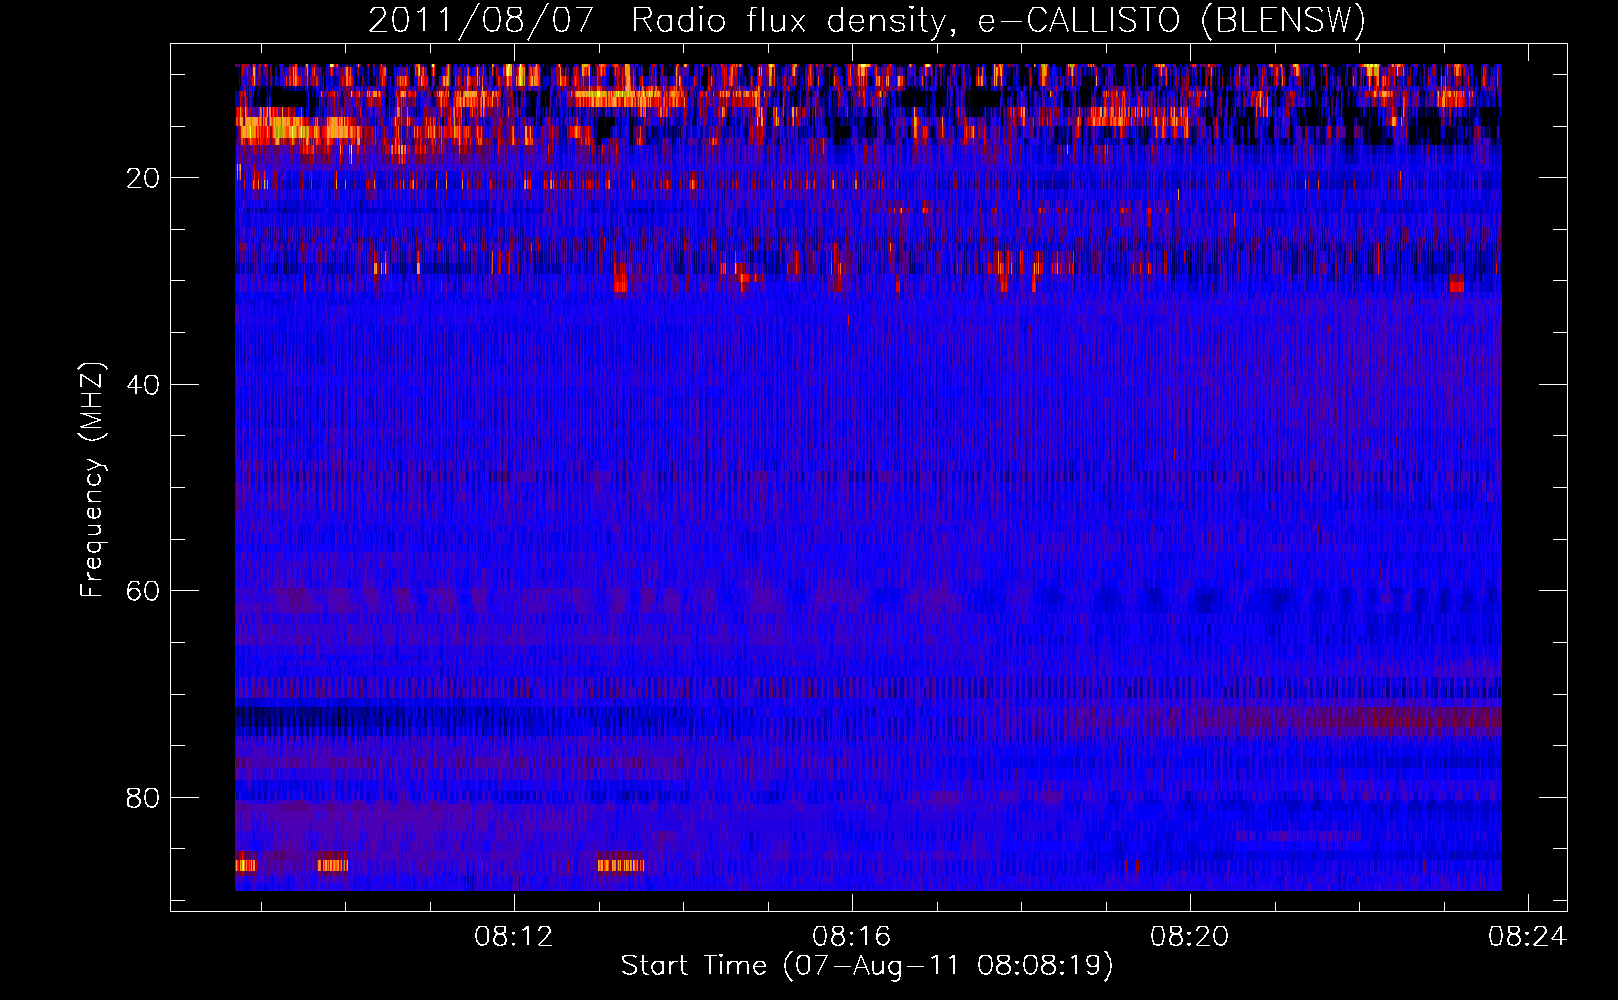Image resolution: width=1618 pixels, height=1000 pixels.
Task: Click the 08:12 time tick label
Action: pos(514,937)
